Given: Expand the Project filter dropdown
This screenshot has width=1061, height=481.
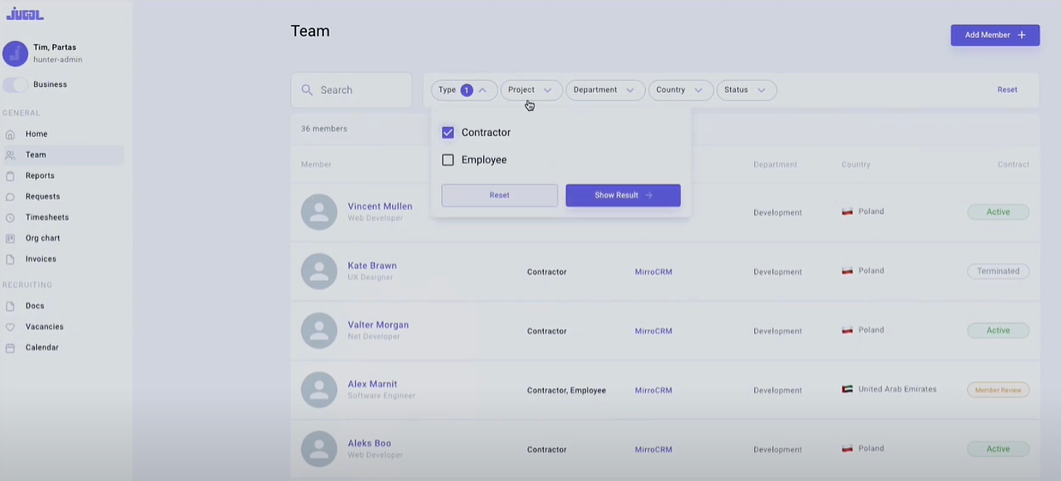Looking at the screenshot, I should pos(531,90).
